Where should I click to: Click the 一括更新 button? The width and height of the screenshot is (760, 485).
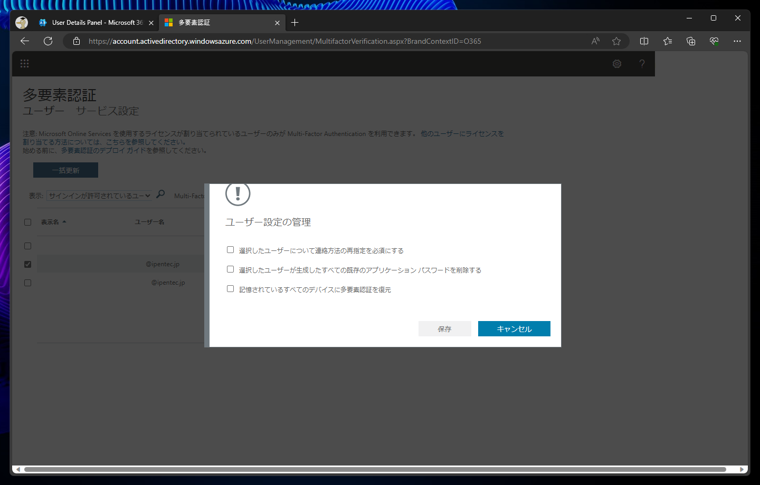click(65, 170)
